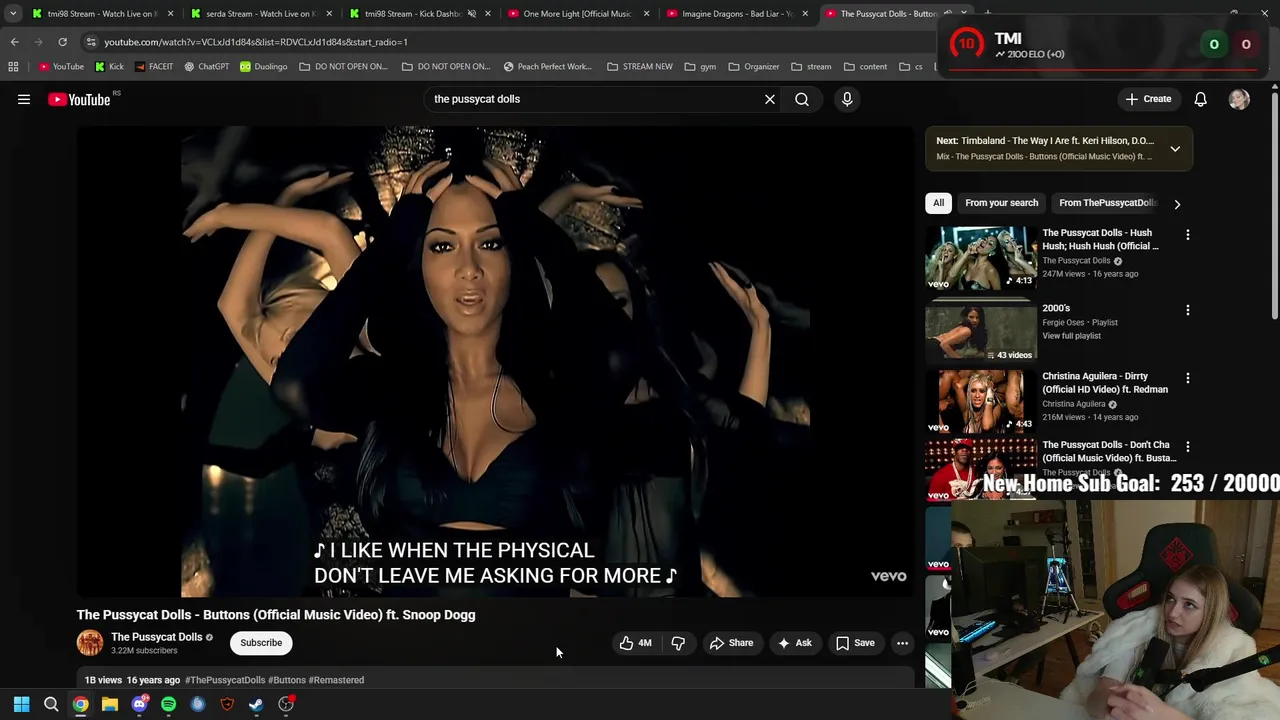Image resolution: width=1280 pixels, height=720 pixels.
Task: Open Spotify from the taskbar
Action: (x=168, y=704)
